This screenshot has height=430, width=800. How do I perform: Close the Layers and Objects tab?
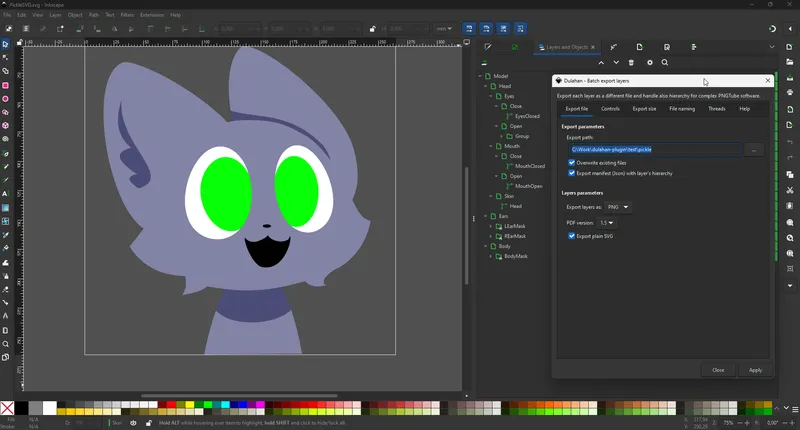pos(593,47)
